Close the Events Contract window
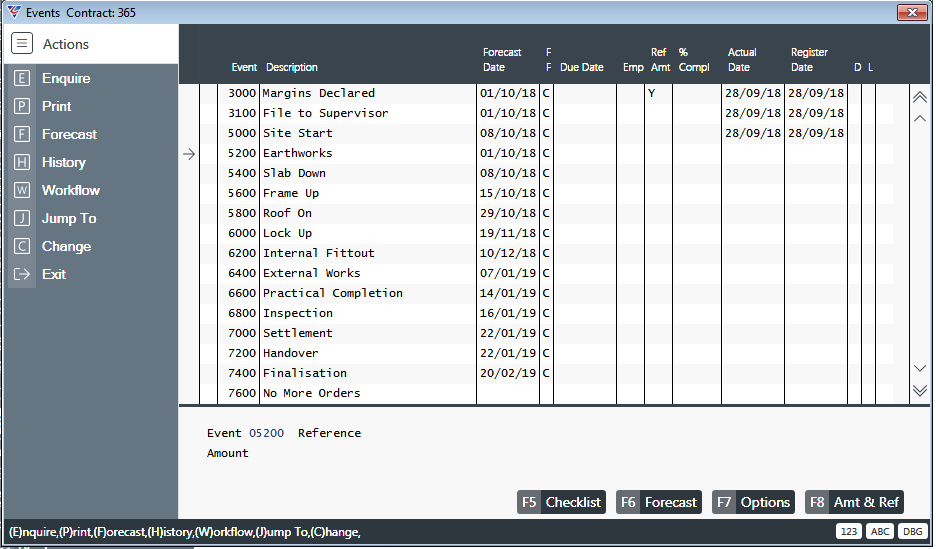Viewport: 936px width, 549px height. click(x=912, y=12)
